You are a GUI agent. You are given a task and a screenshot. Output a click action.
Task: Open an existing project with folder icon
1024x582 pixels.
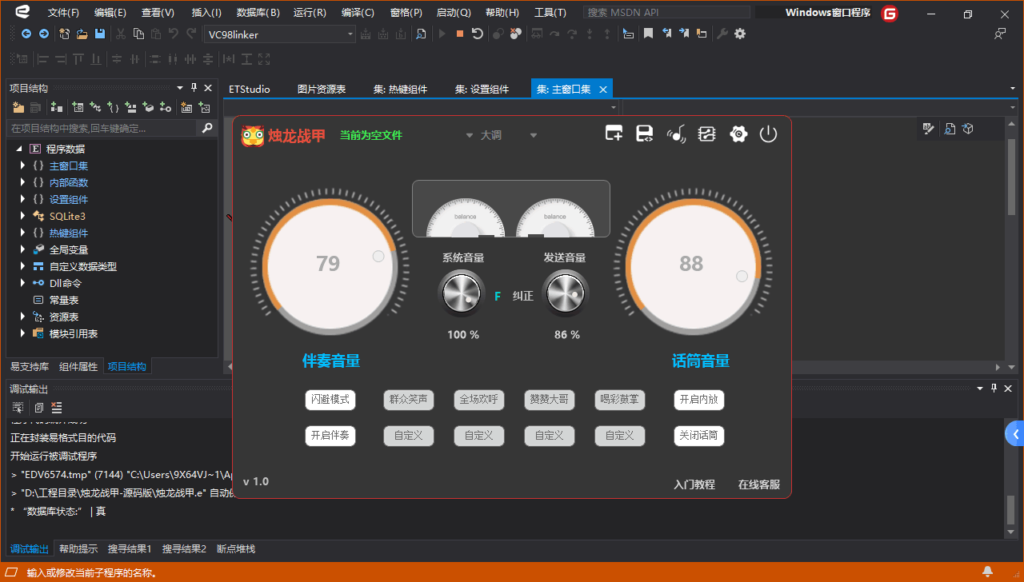pos(82,34)
